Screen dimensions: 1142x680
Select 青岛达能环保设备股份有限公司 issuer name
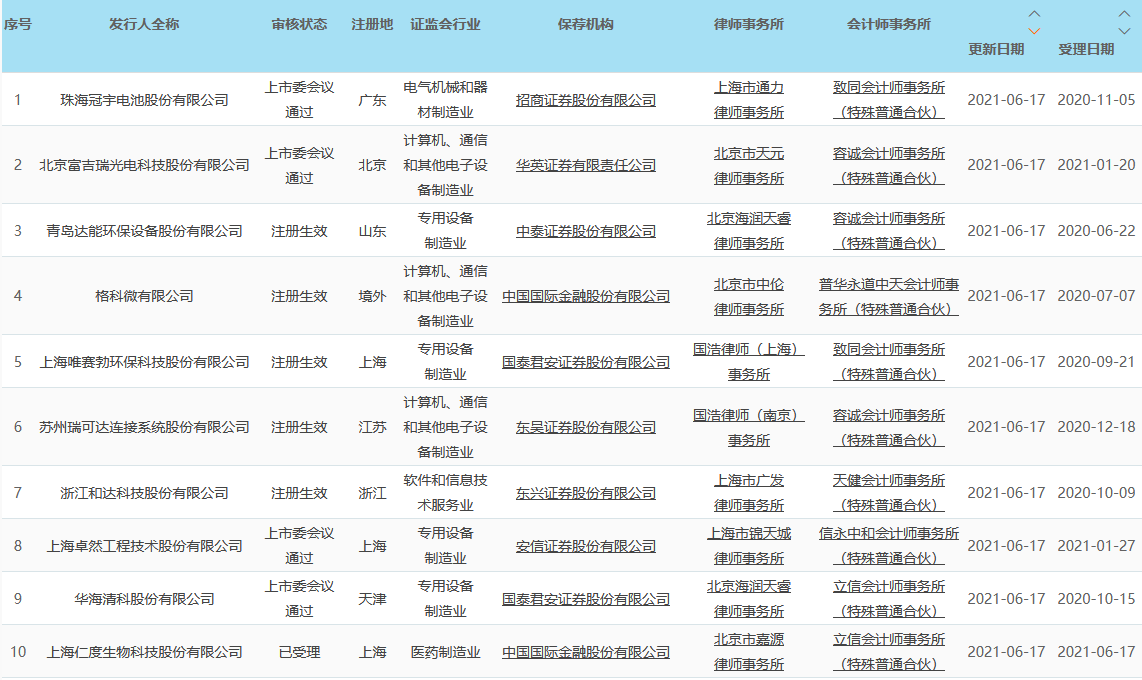(144, 232)
